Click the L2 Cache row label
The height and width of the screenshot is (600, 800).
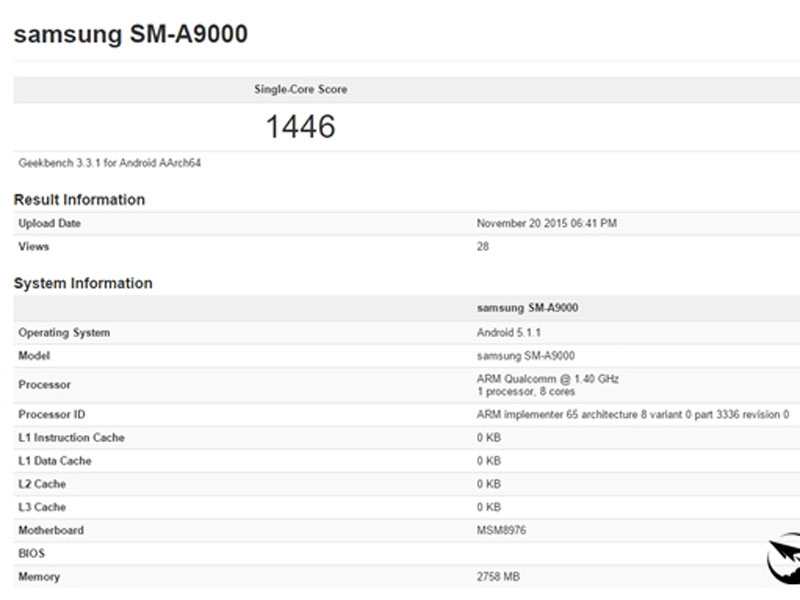coord(42,484)
